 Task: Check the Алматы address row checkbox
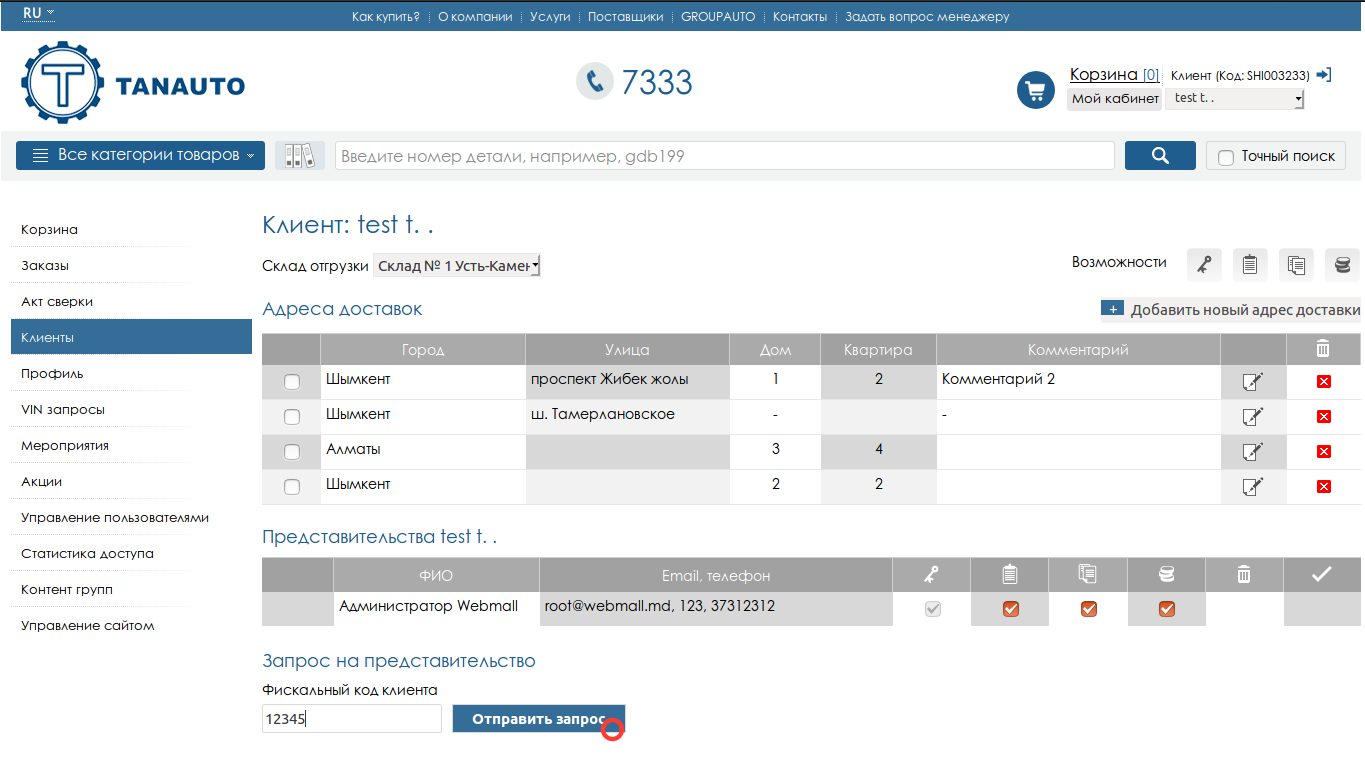point(292,452)
